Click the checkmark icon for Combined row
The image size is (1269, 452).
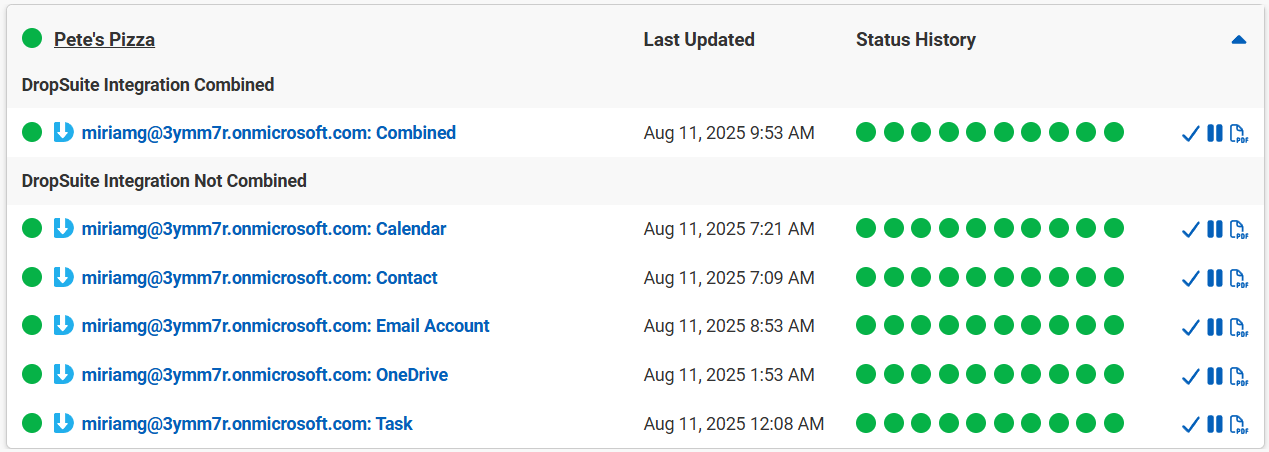1190,133
